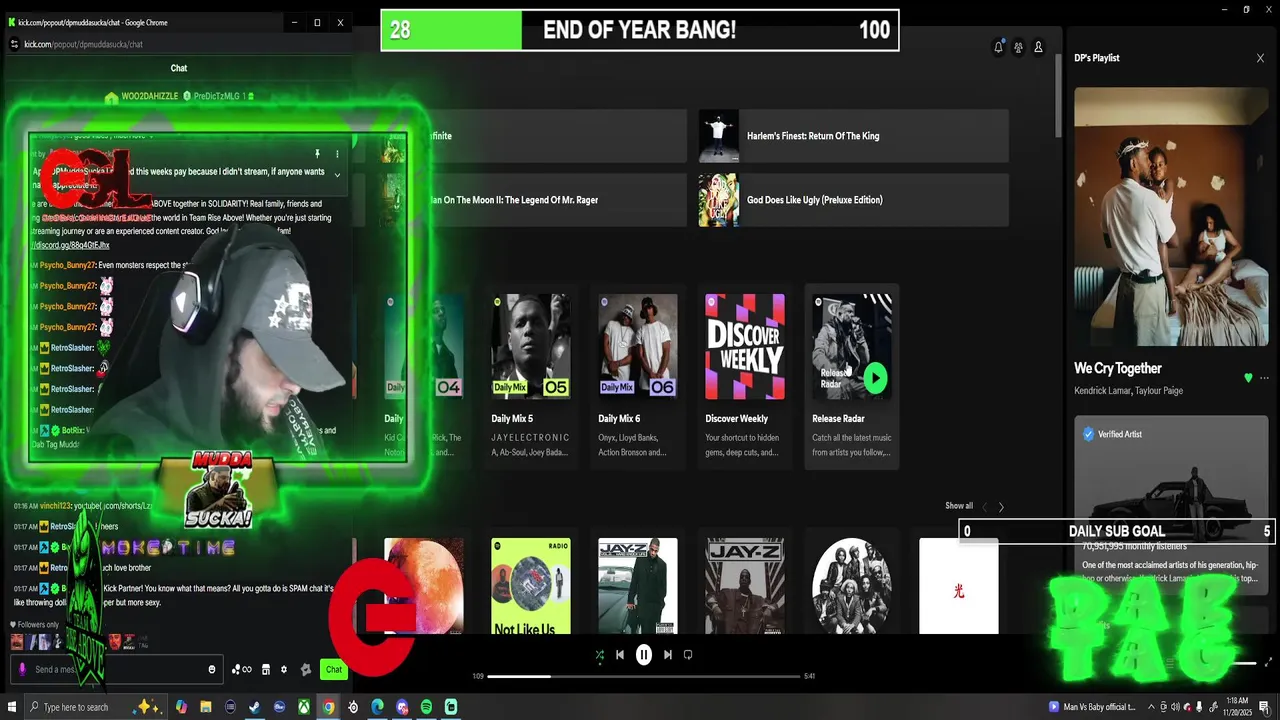Seek within the song progress bar
1280x720 pixels.
[644, 676]
